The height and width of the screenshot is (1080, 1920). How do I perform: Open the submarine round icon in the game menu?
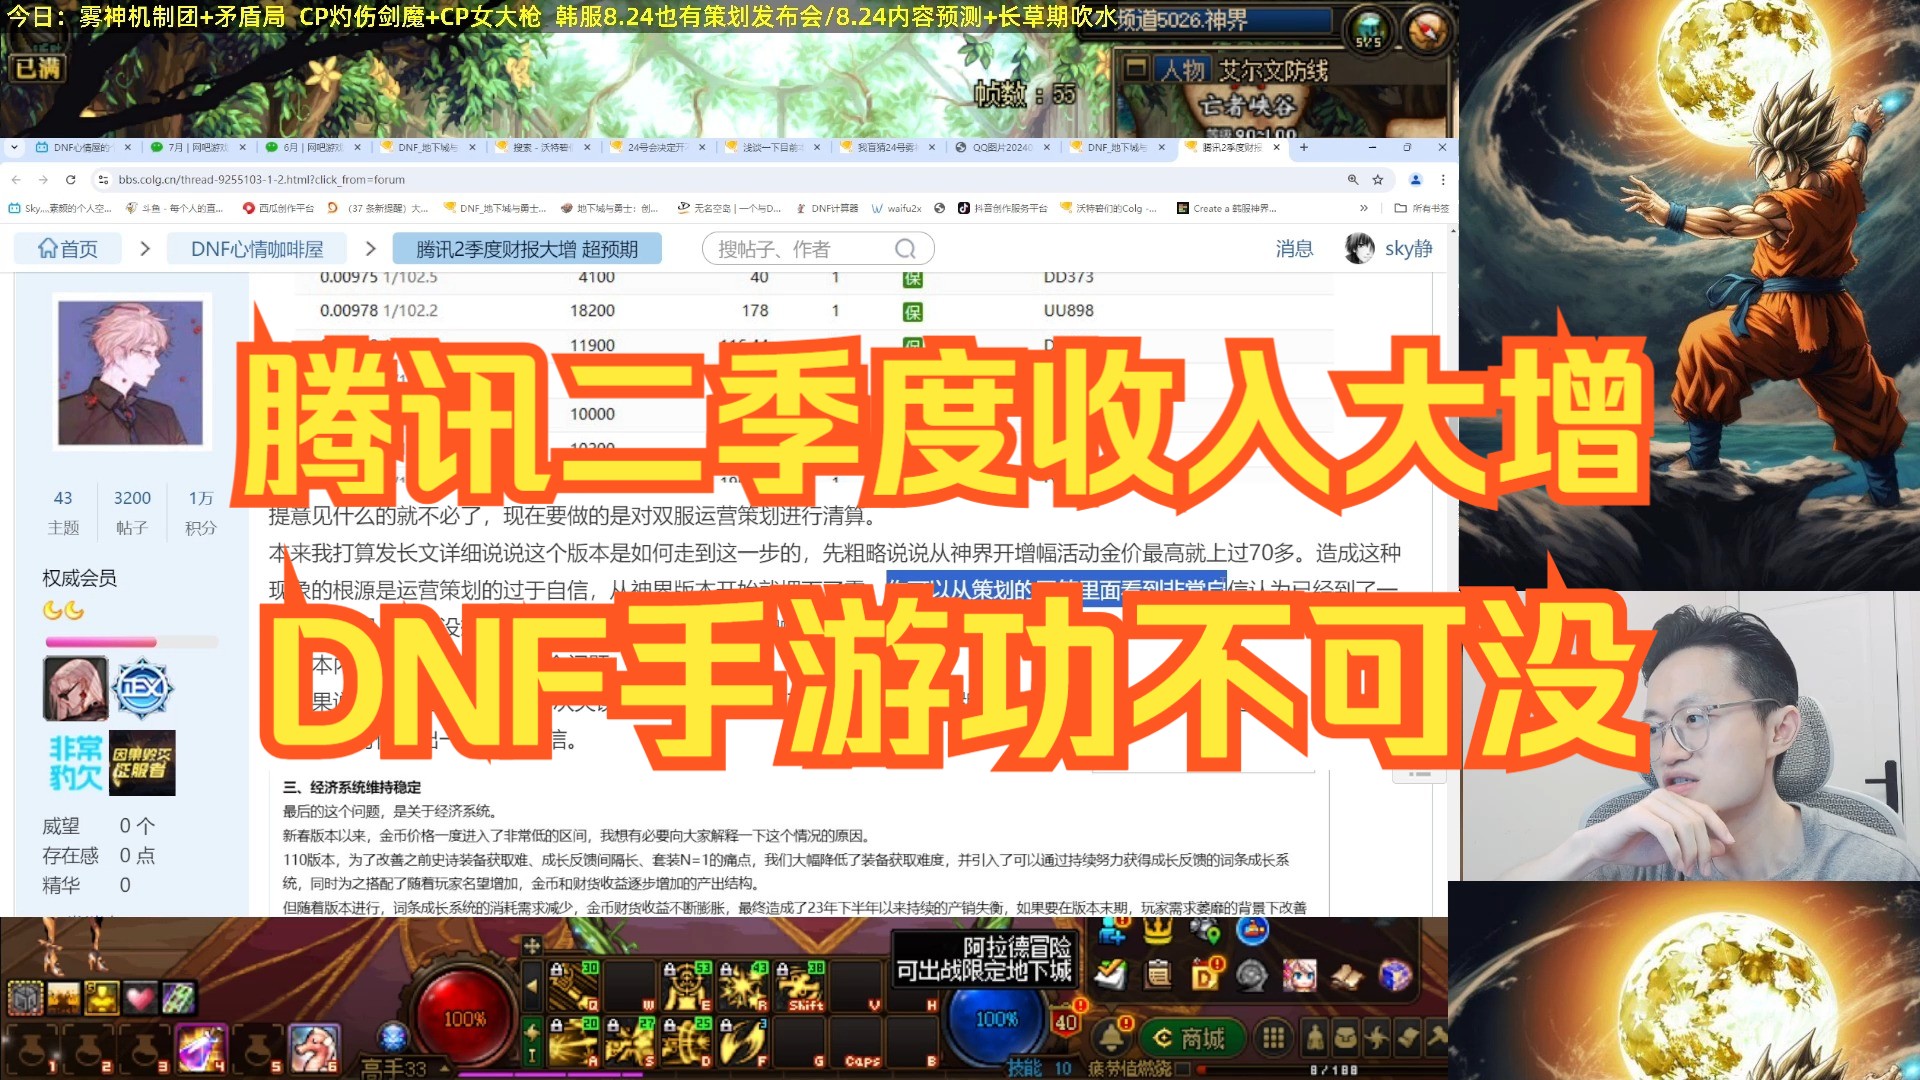(1253, 930)
